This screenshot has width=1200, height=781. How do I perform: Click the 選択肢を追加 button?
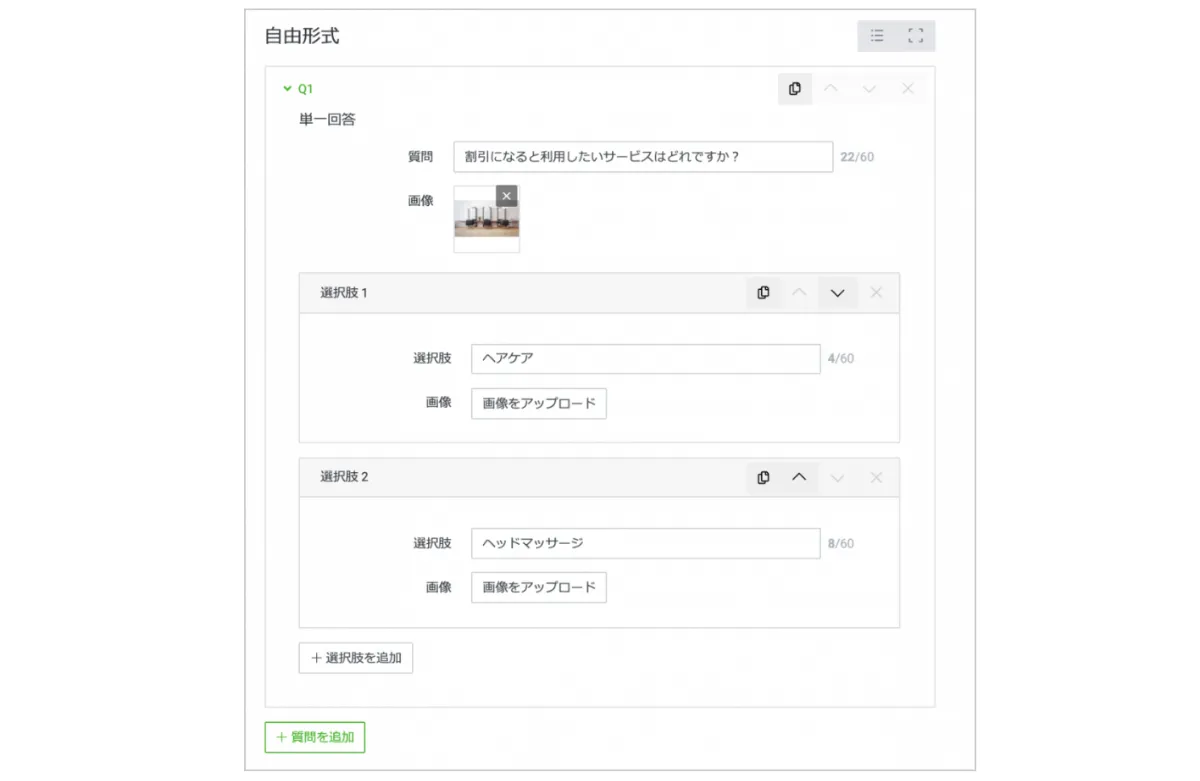pos(356,658)
